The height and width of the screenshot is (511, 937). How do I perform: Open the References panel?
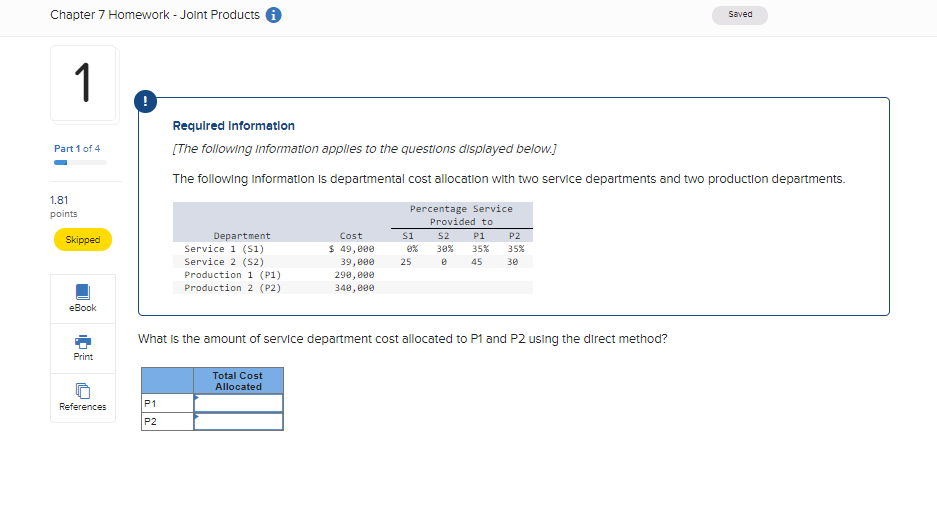(83, 398)
